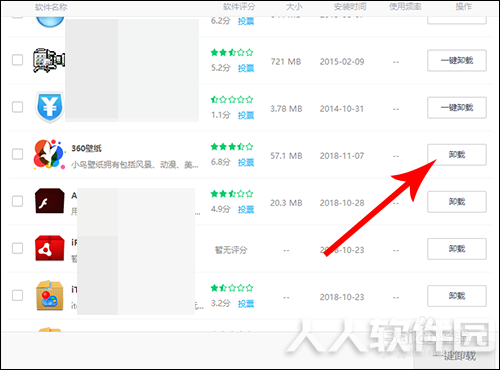Screen dimensions: 500x370
Task: Click the 57.1 MB size value
Action: click(286, 156)
